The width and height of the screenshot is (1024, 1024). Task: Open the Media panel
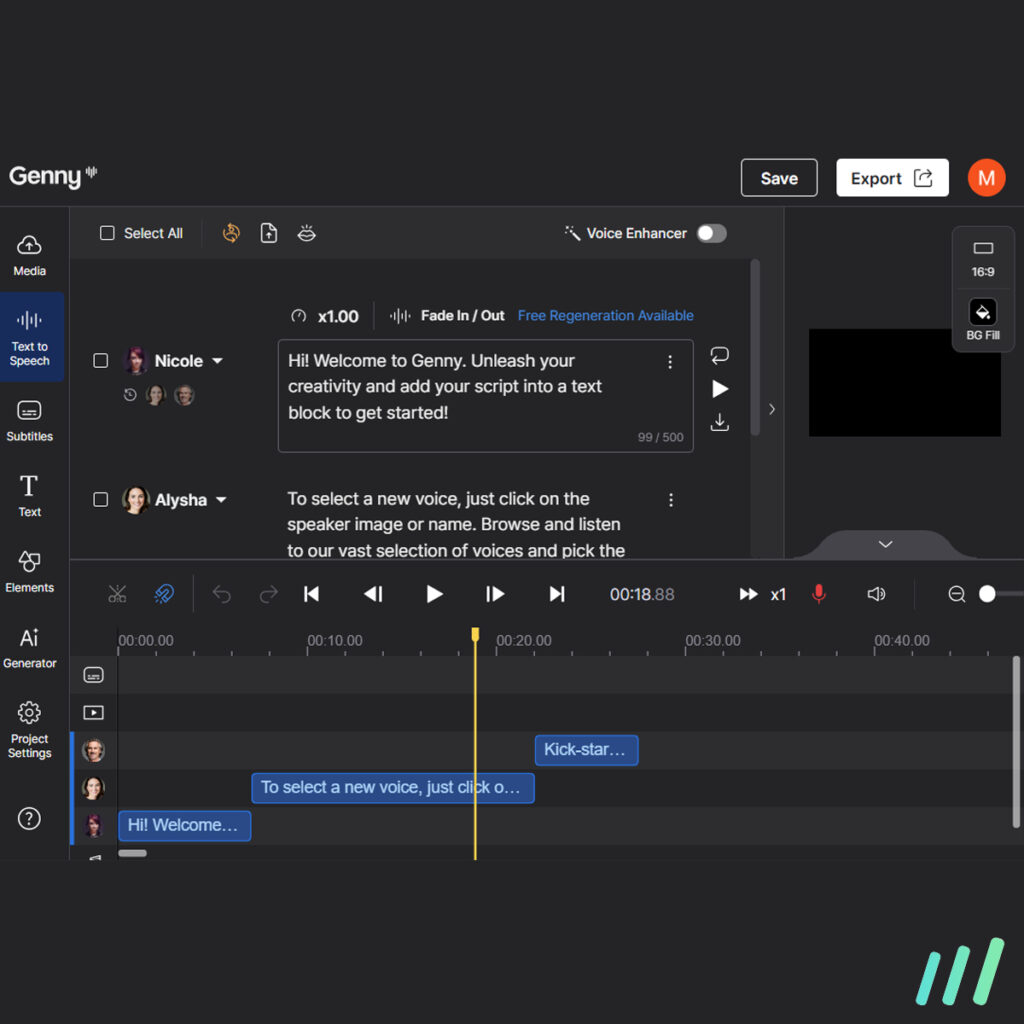point(29,255)
